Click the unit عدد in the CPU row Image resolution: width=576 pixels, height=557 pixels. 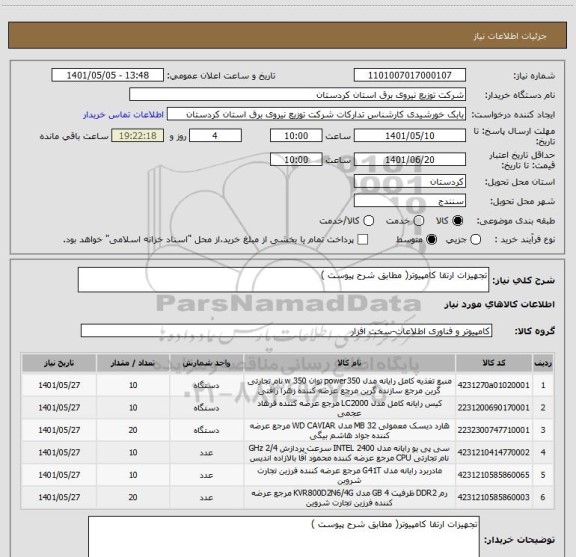[x=206, y=453]
